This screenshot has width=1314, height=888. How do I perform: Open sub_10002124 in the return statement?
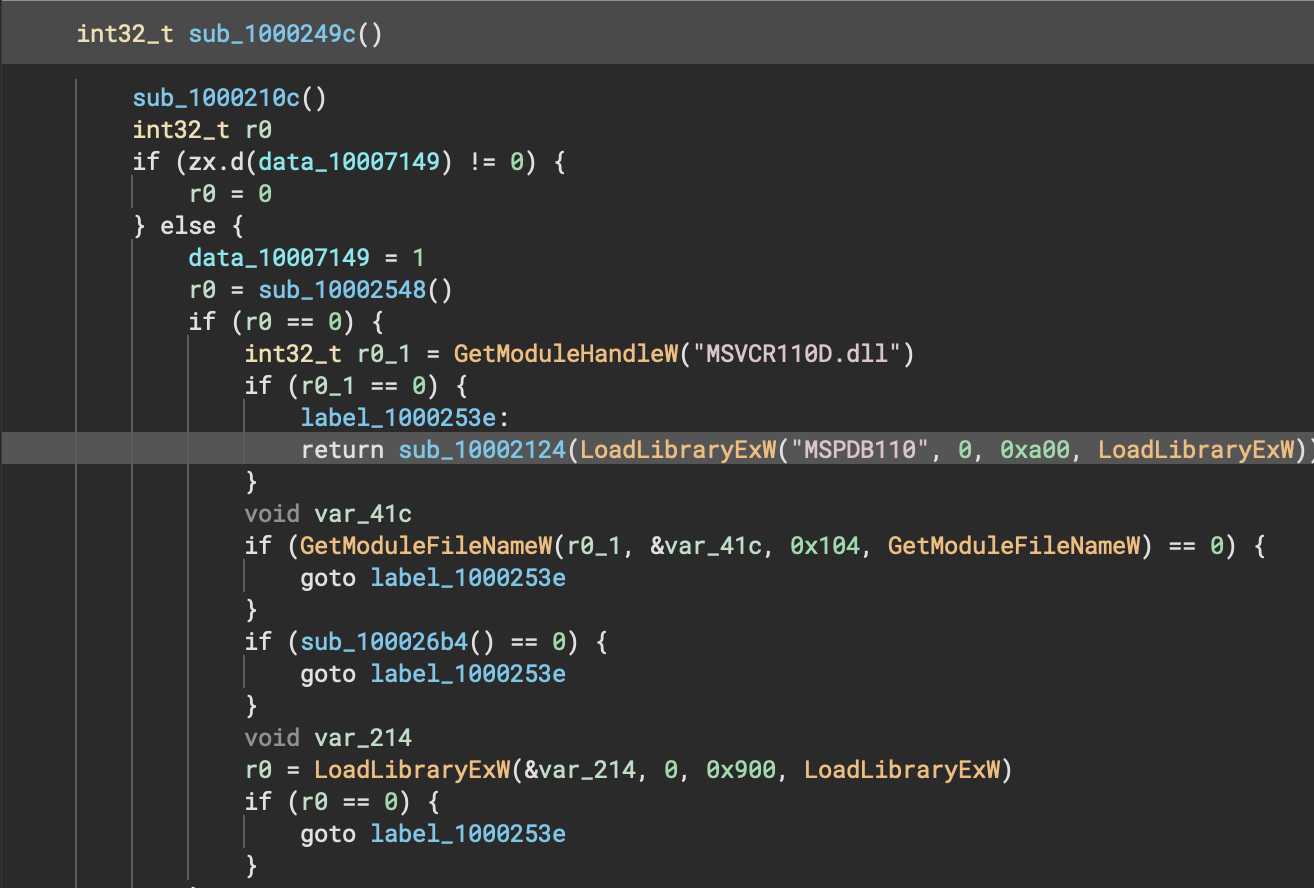(x=483, y=449)
